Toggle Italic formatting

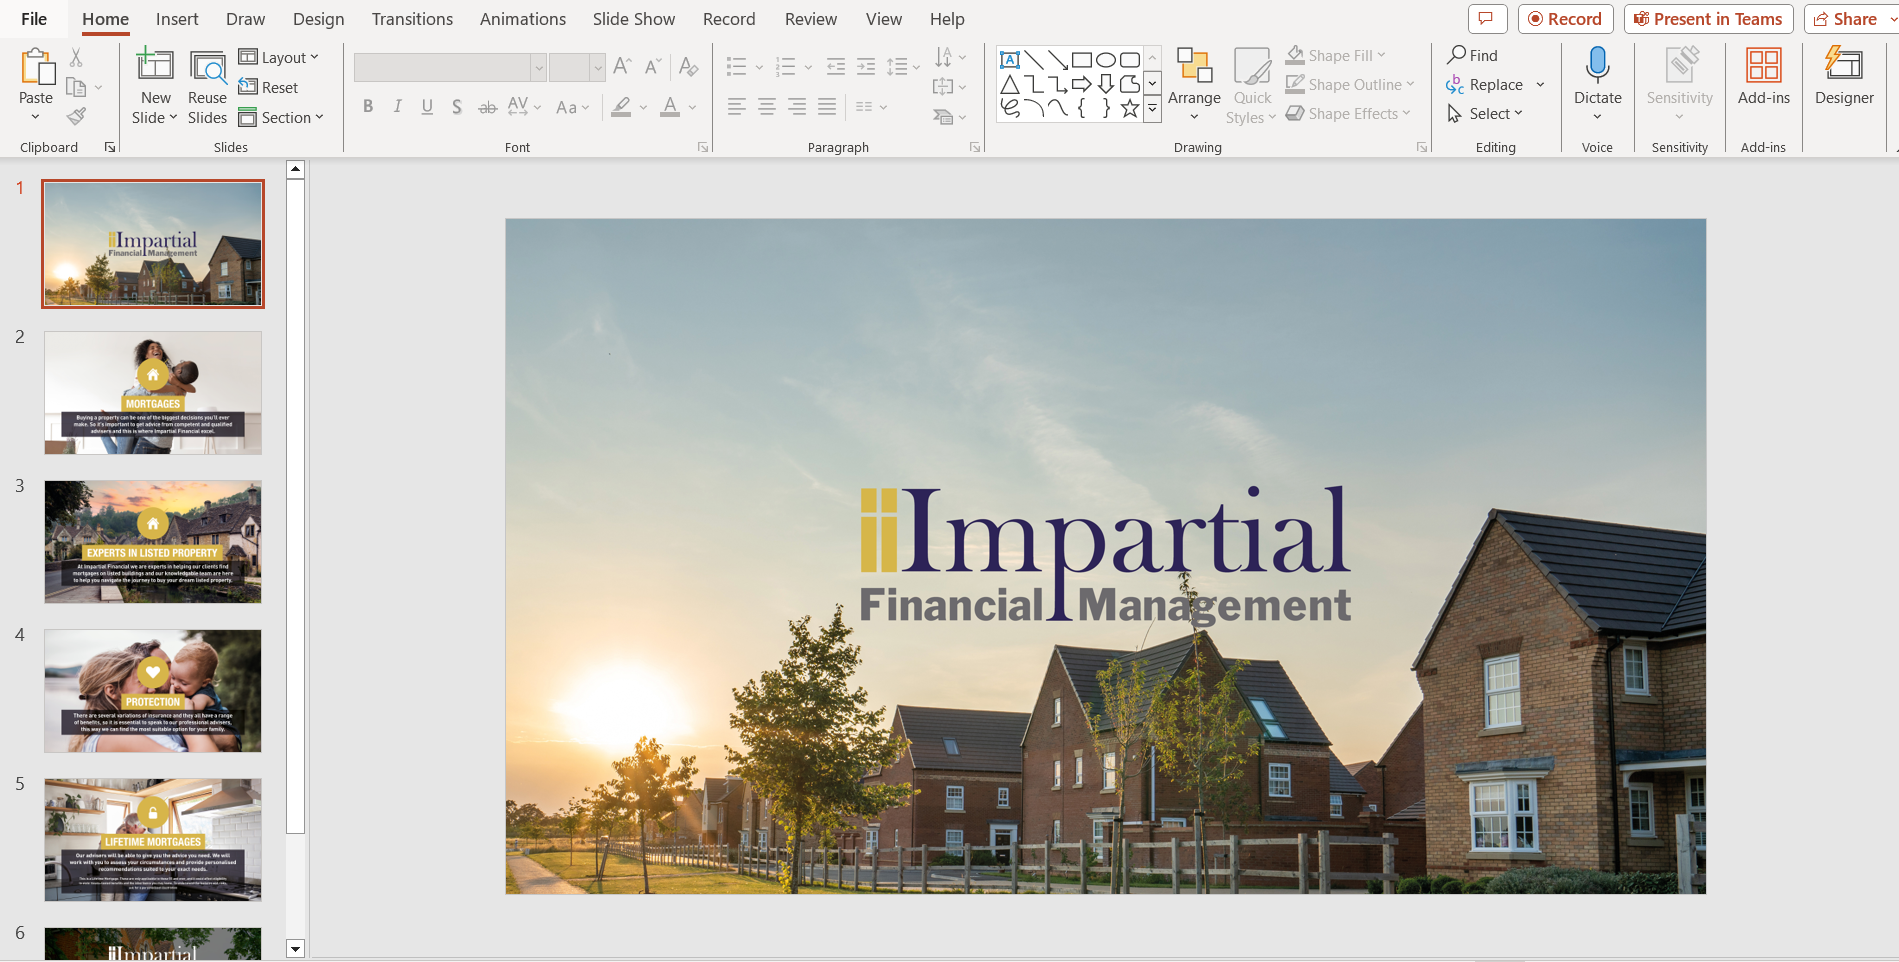398,107
